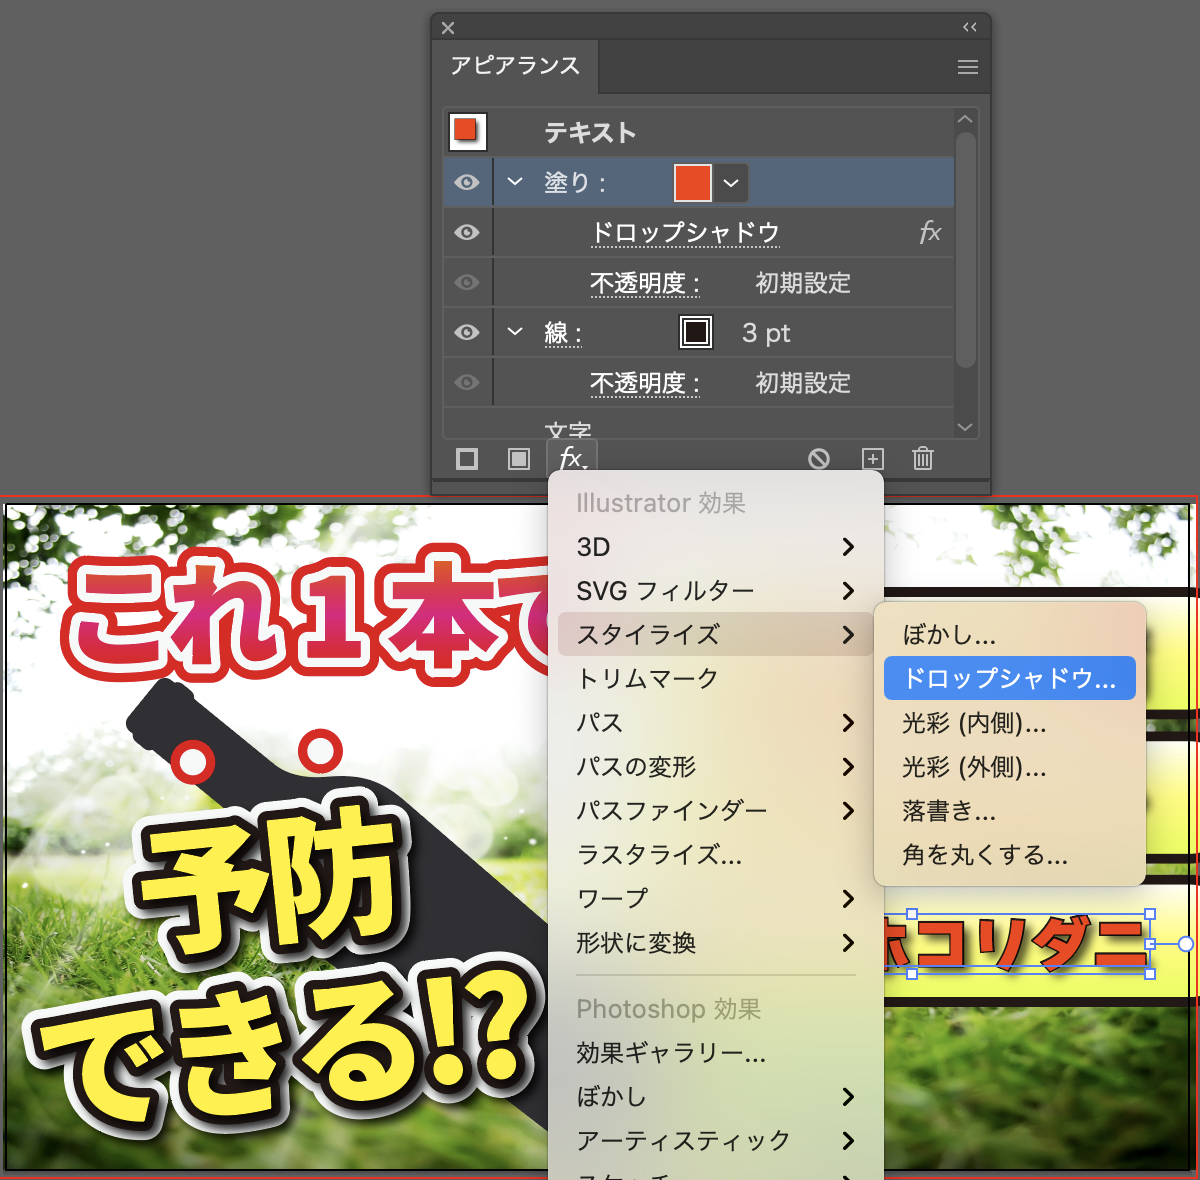The height and width of the screenshot is (1180, 1200).
Task: Toggle visibility of the Stroke attribute
Action: 467,333
